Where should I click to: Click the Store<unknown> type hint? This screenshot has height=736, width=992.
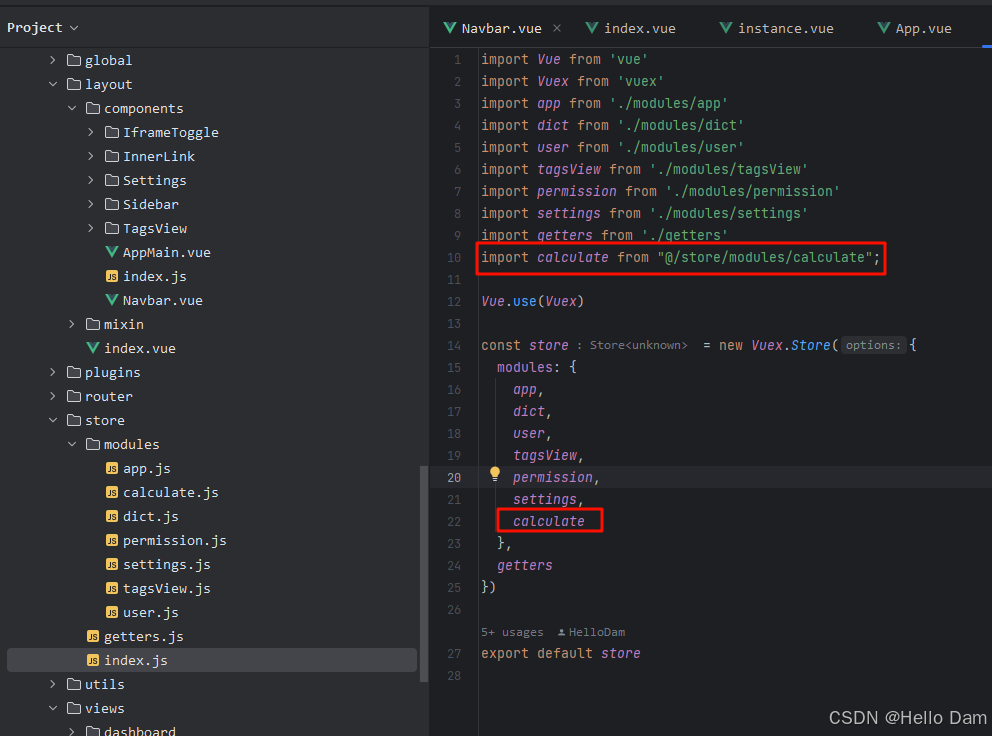point(638,345)
